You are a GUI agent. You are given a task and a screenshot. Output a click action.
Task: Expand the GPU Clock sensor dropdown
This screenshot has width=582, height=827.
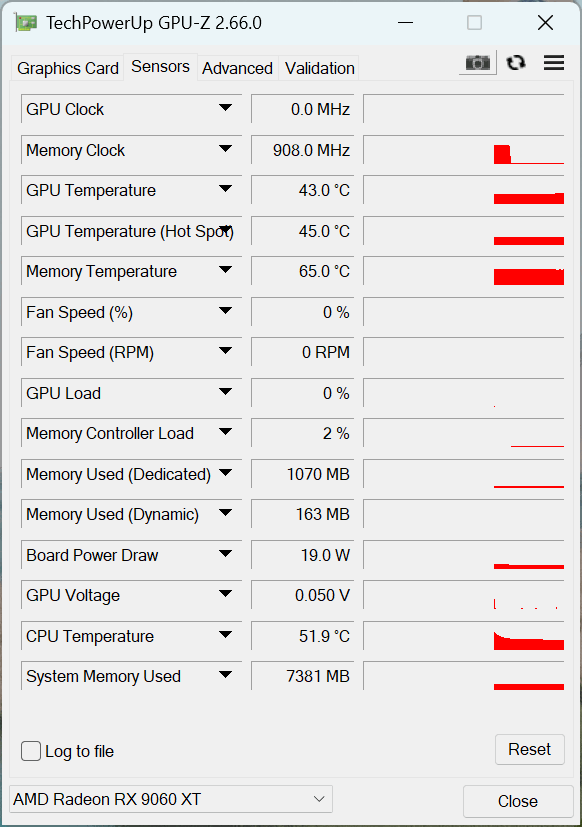[225, 108]
